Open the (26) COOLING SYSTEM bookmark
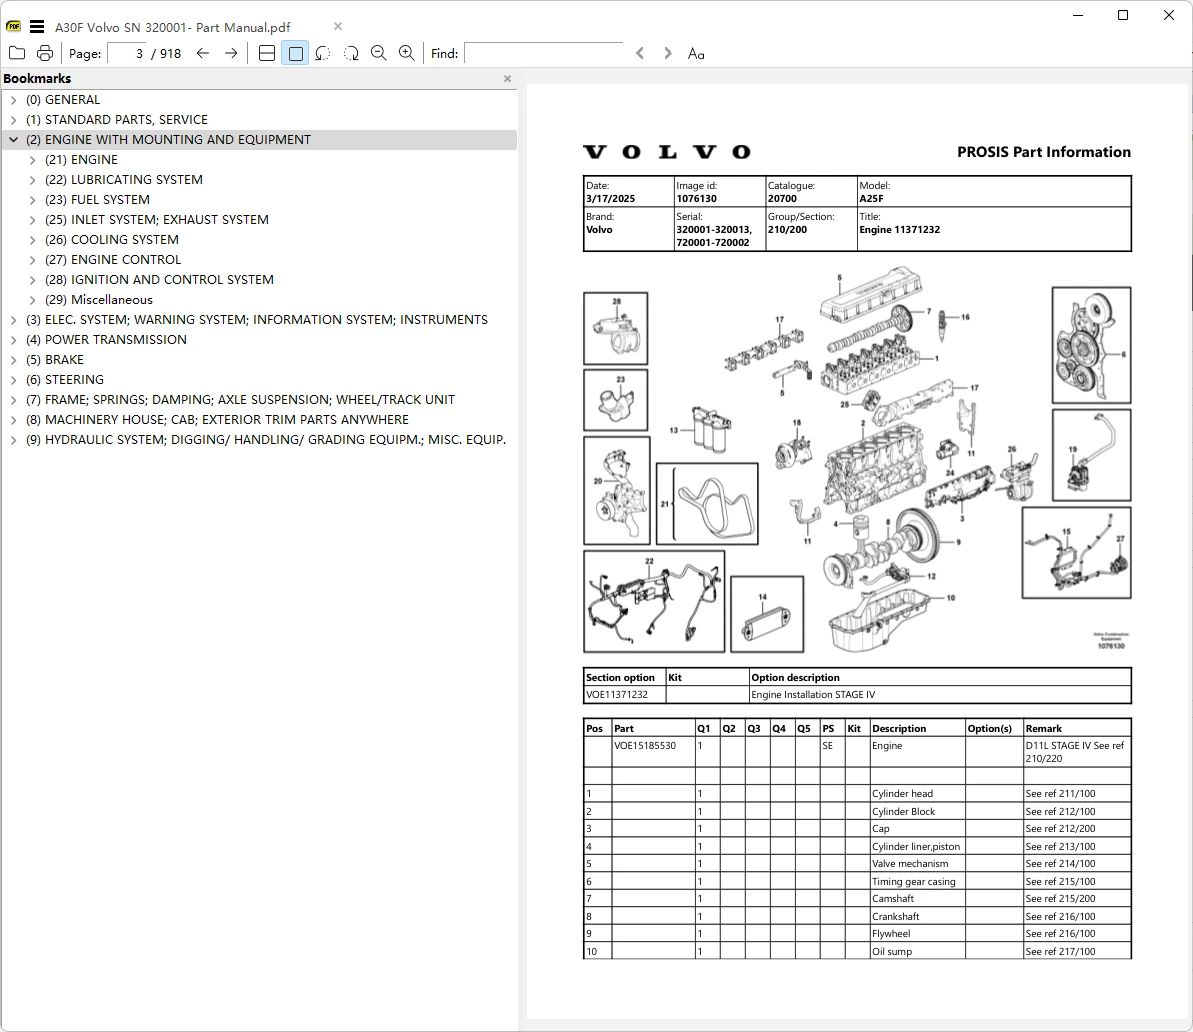Screen dimensions: 1193x1032 pyautogui.click(x=112, y=240)
